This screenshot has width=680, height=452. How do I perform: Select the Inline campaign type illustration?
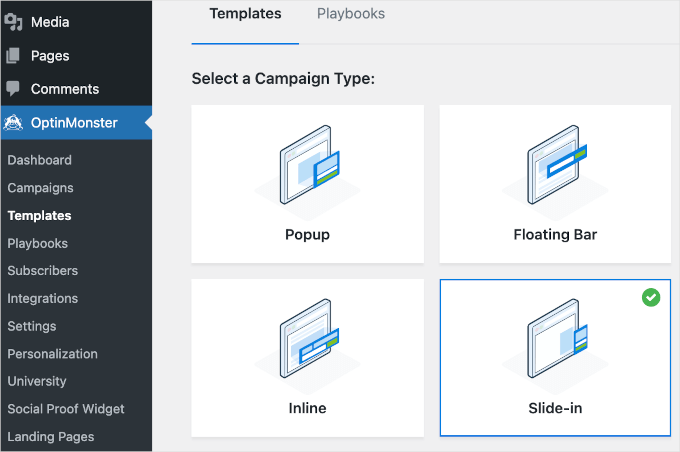coord(307,345)
